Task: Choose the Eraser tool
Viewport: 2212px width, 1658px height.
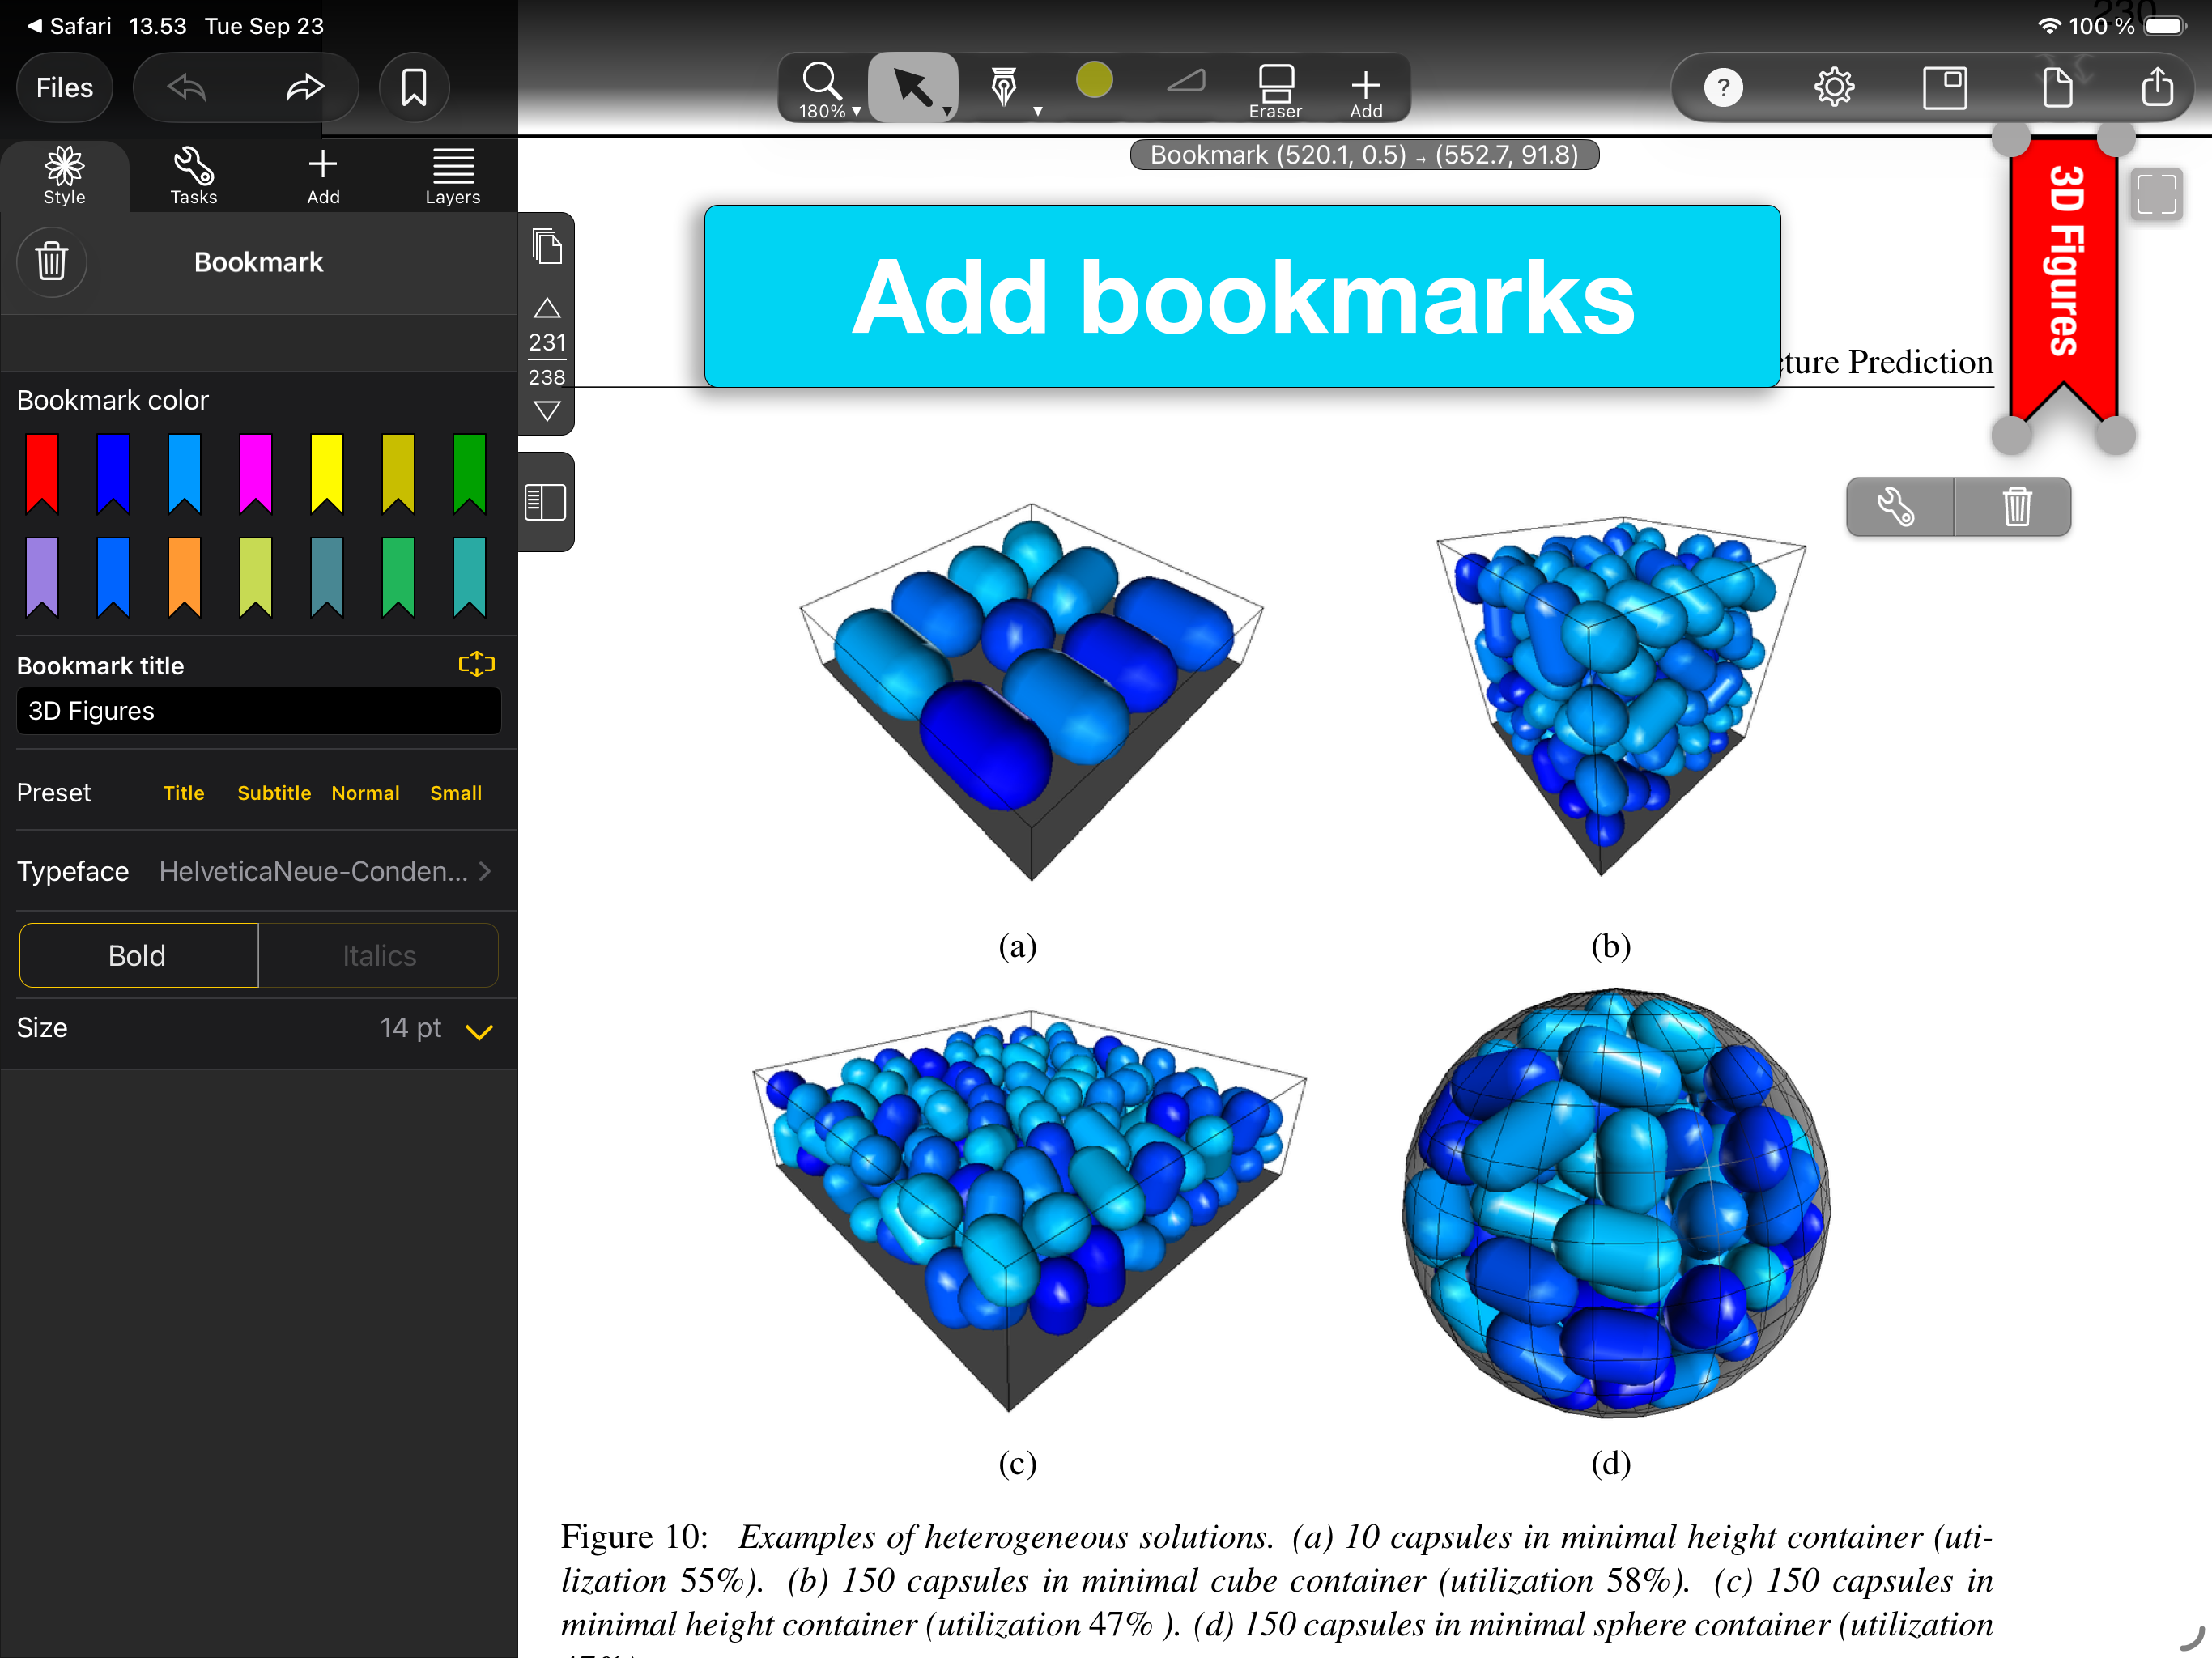Action: point(1275,90)
